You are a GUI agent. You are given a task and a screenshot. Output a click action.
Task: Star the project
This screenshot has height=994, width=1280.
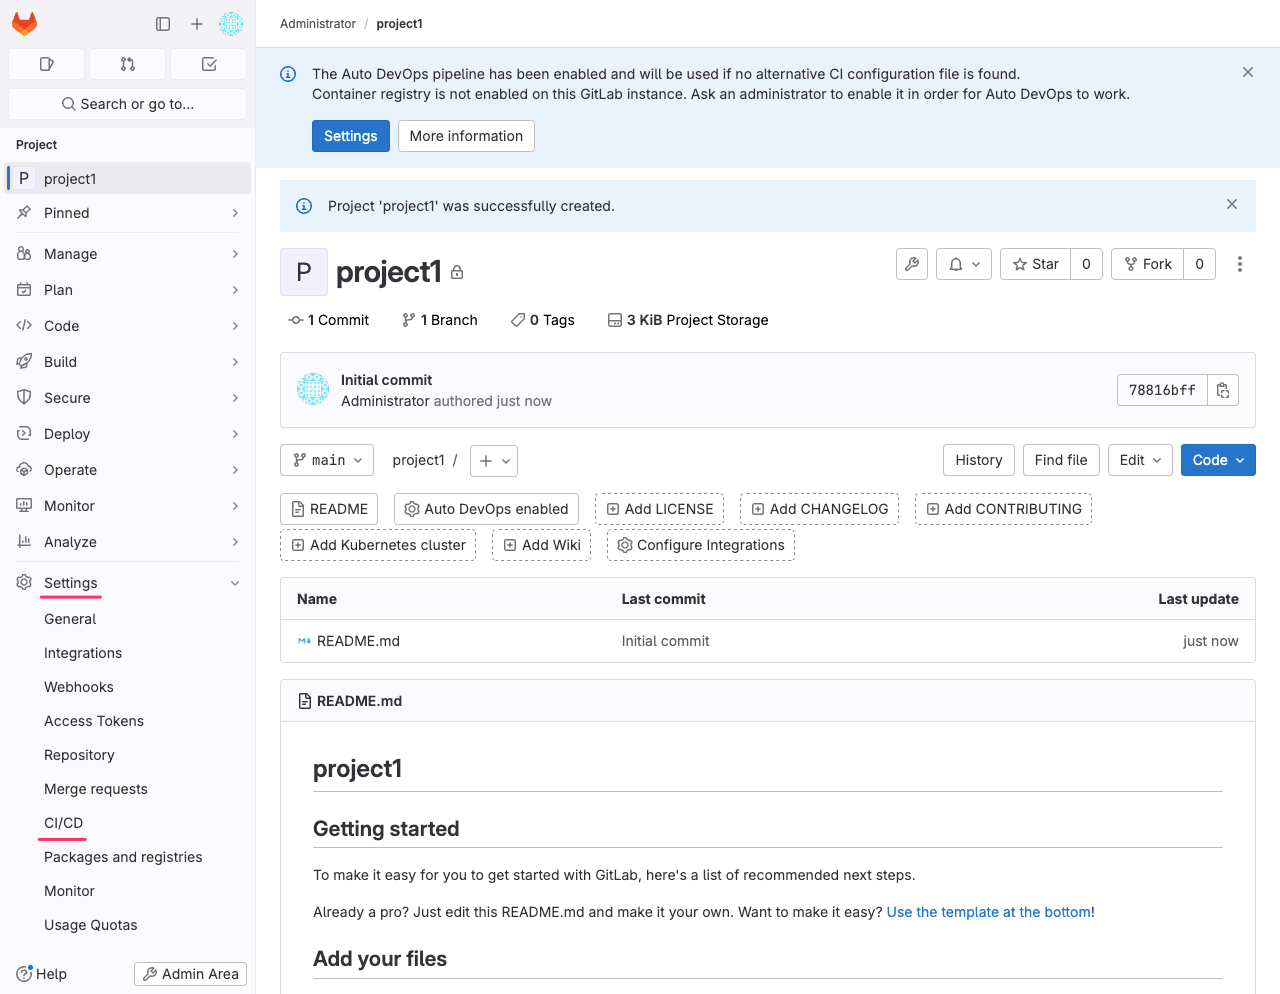coord(1035,264)
